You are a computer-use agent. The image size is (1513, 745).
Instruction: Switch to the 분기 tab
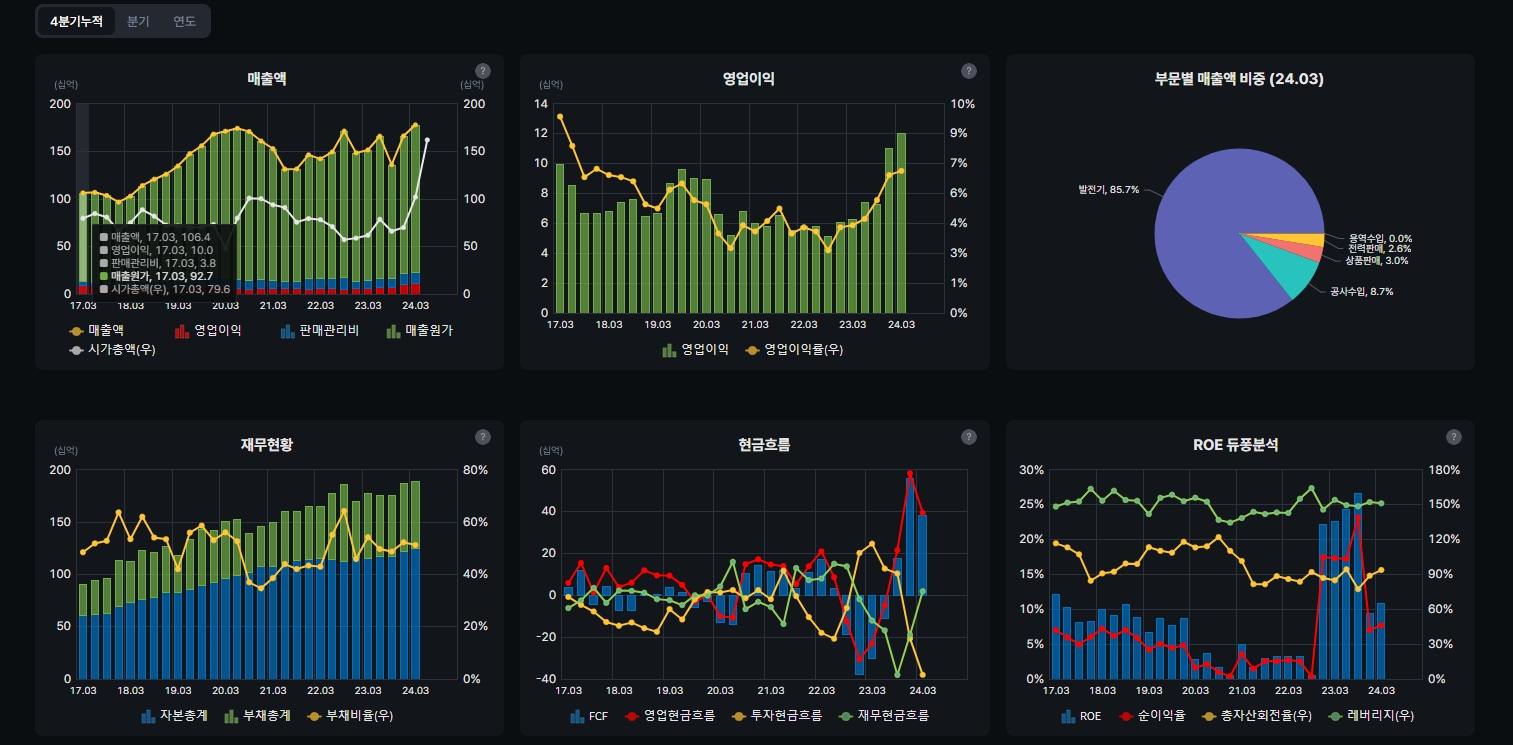138,21
